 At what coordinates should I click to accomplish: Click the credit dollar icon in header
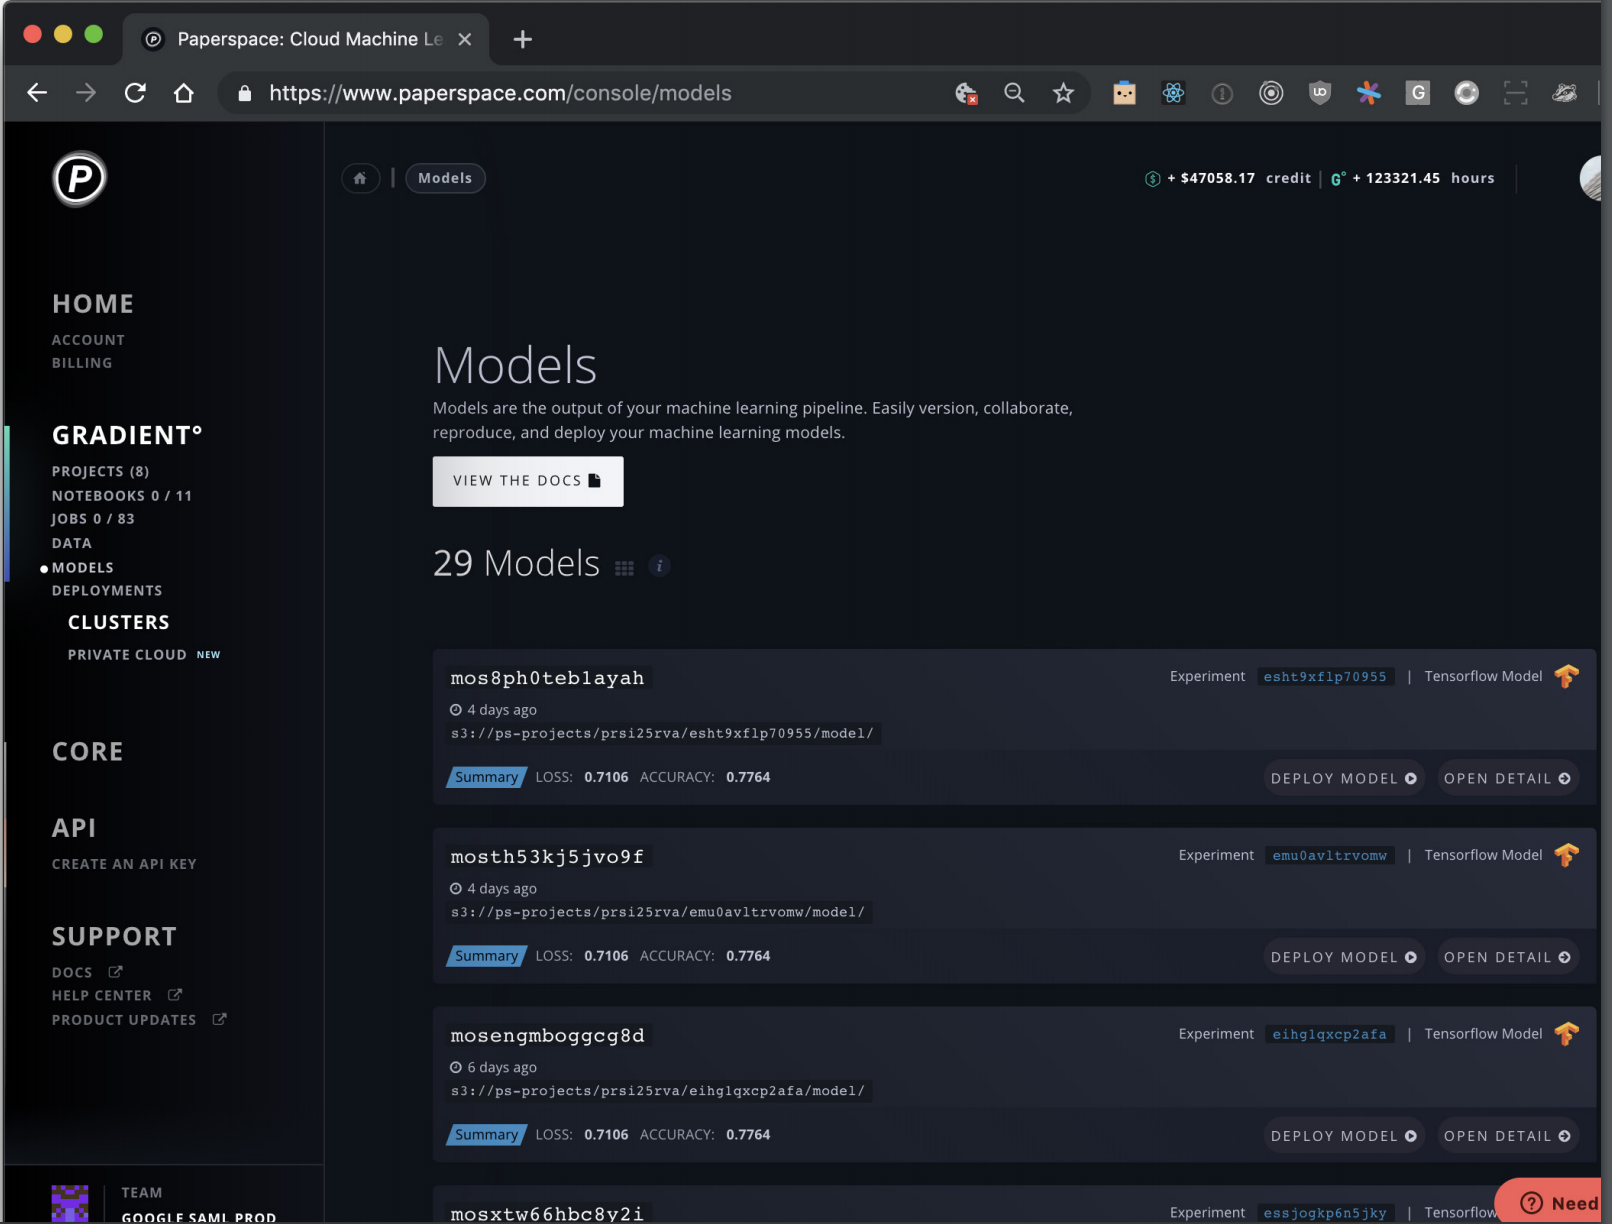(x=1152, y=179)
